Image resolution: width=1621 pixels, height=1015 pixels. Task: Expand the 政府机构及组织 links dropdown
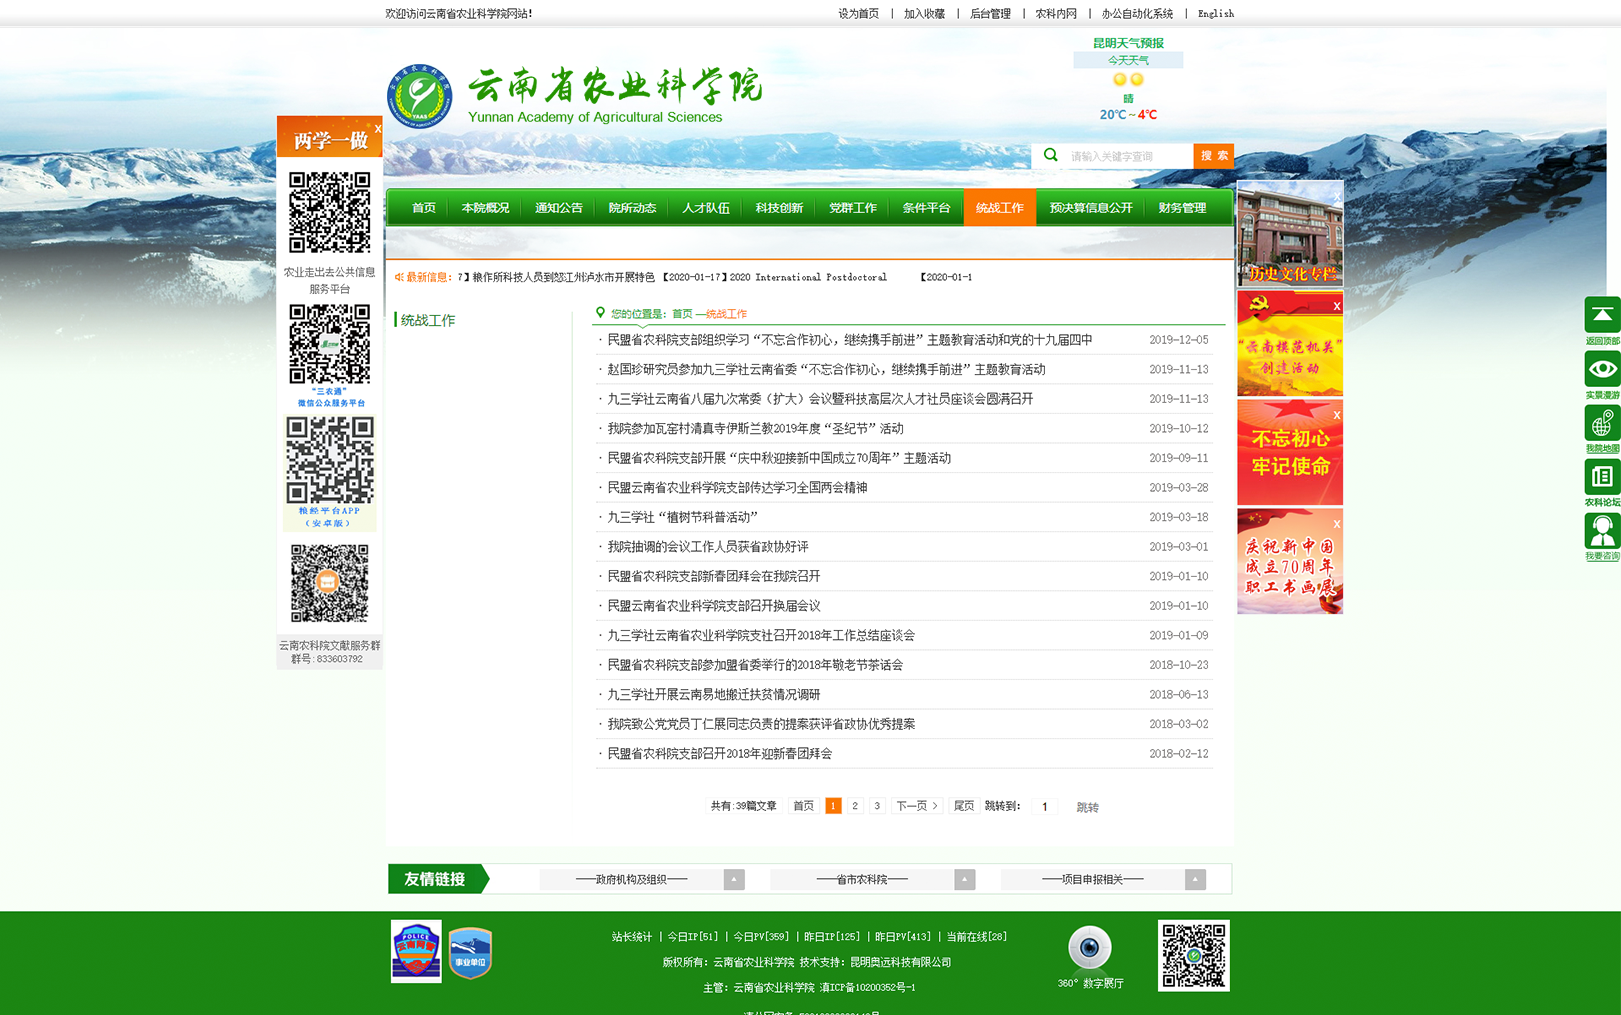(x=734, y=879)
